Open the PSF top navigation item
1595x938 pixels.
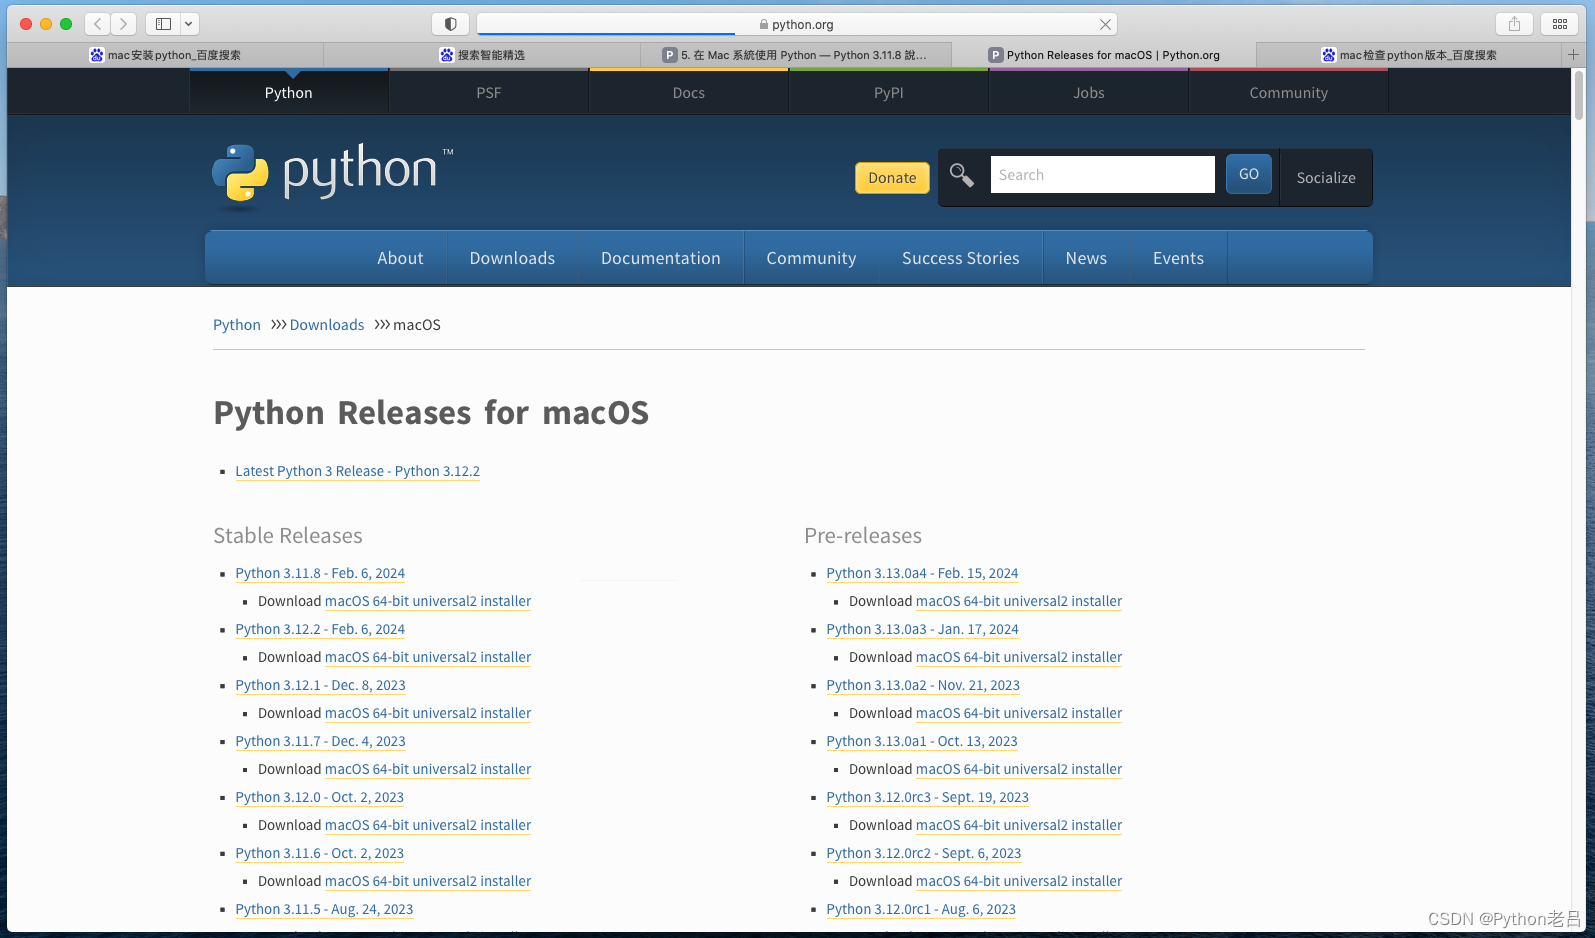click(x=489, y=92)
